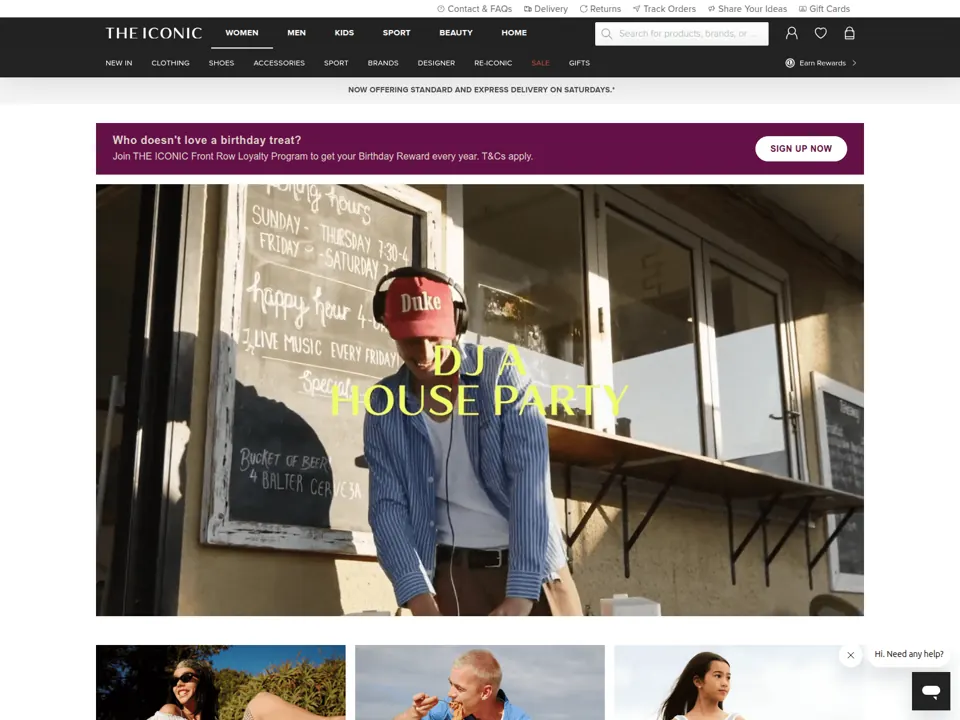The height and width of the screenshot is (720, 960).
Task: Open the CLOTHING menu
Action: (170, 63)
